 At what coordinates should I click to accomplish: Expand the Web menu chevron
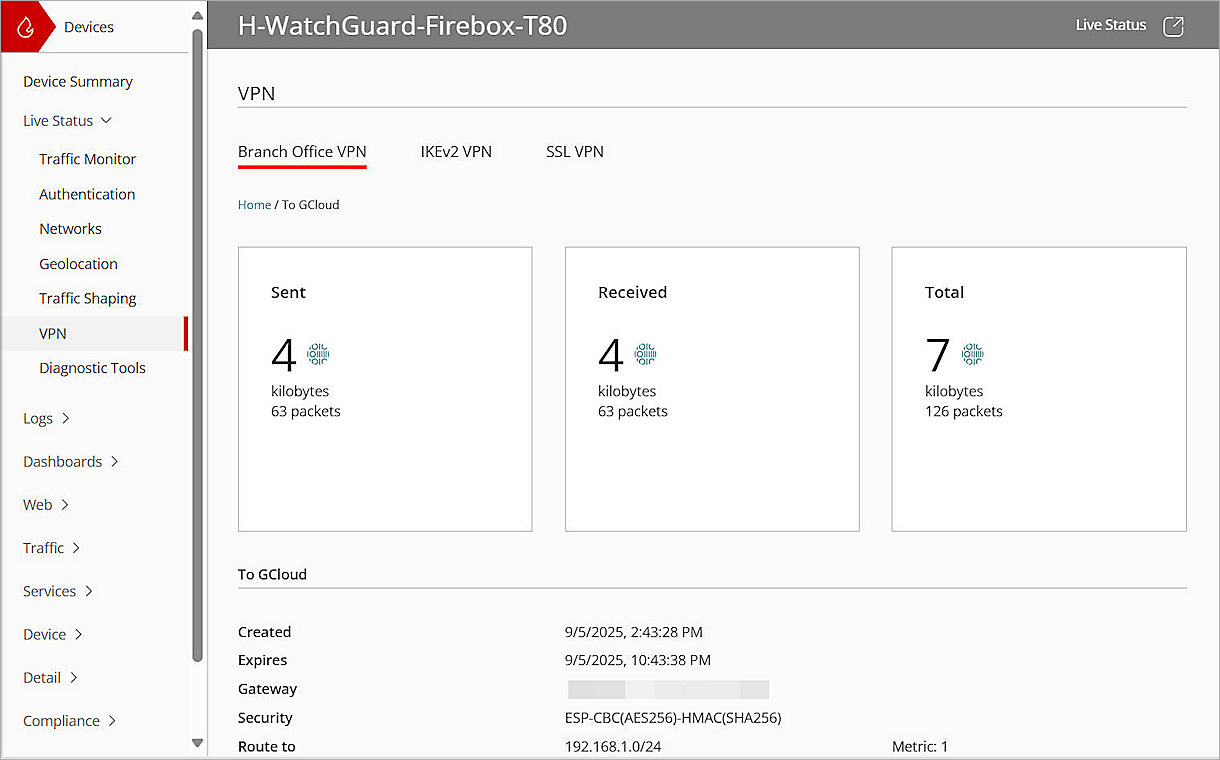[x=65, y=505]
